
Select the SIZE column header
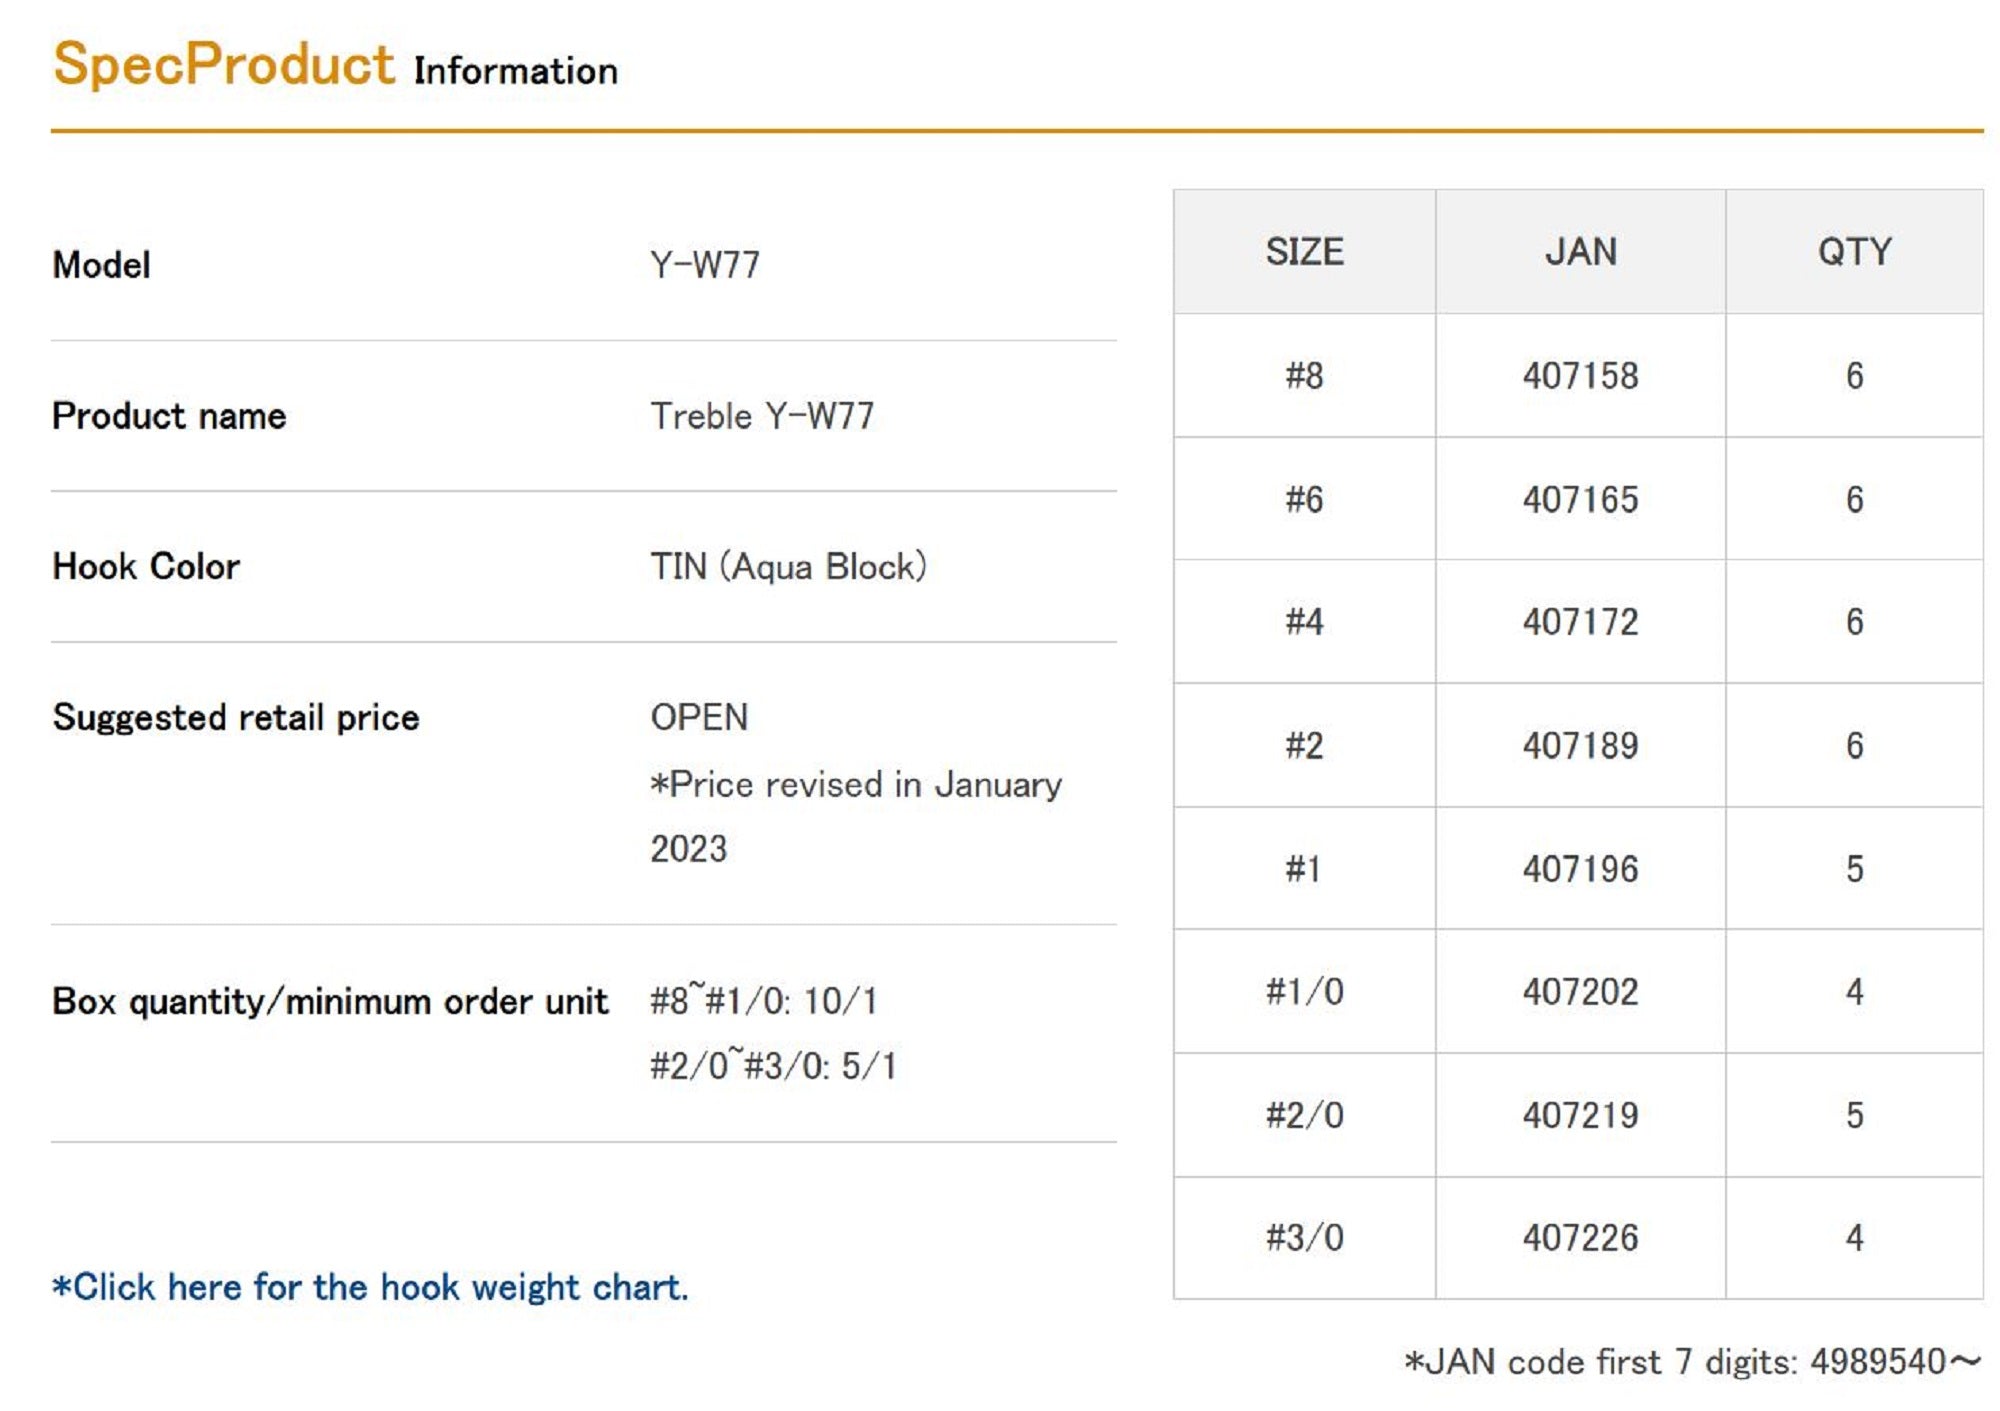point(1304,252)
